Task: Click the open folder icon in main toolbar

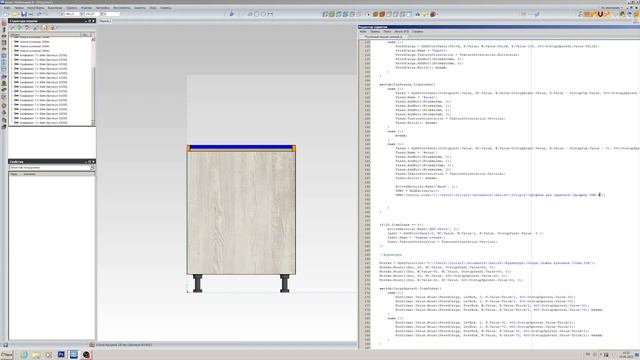Action: 15,14
